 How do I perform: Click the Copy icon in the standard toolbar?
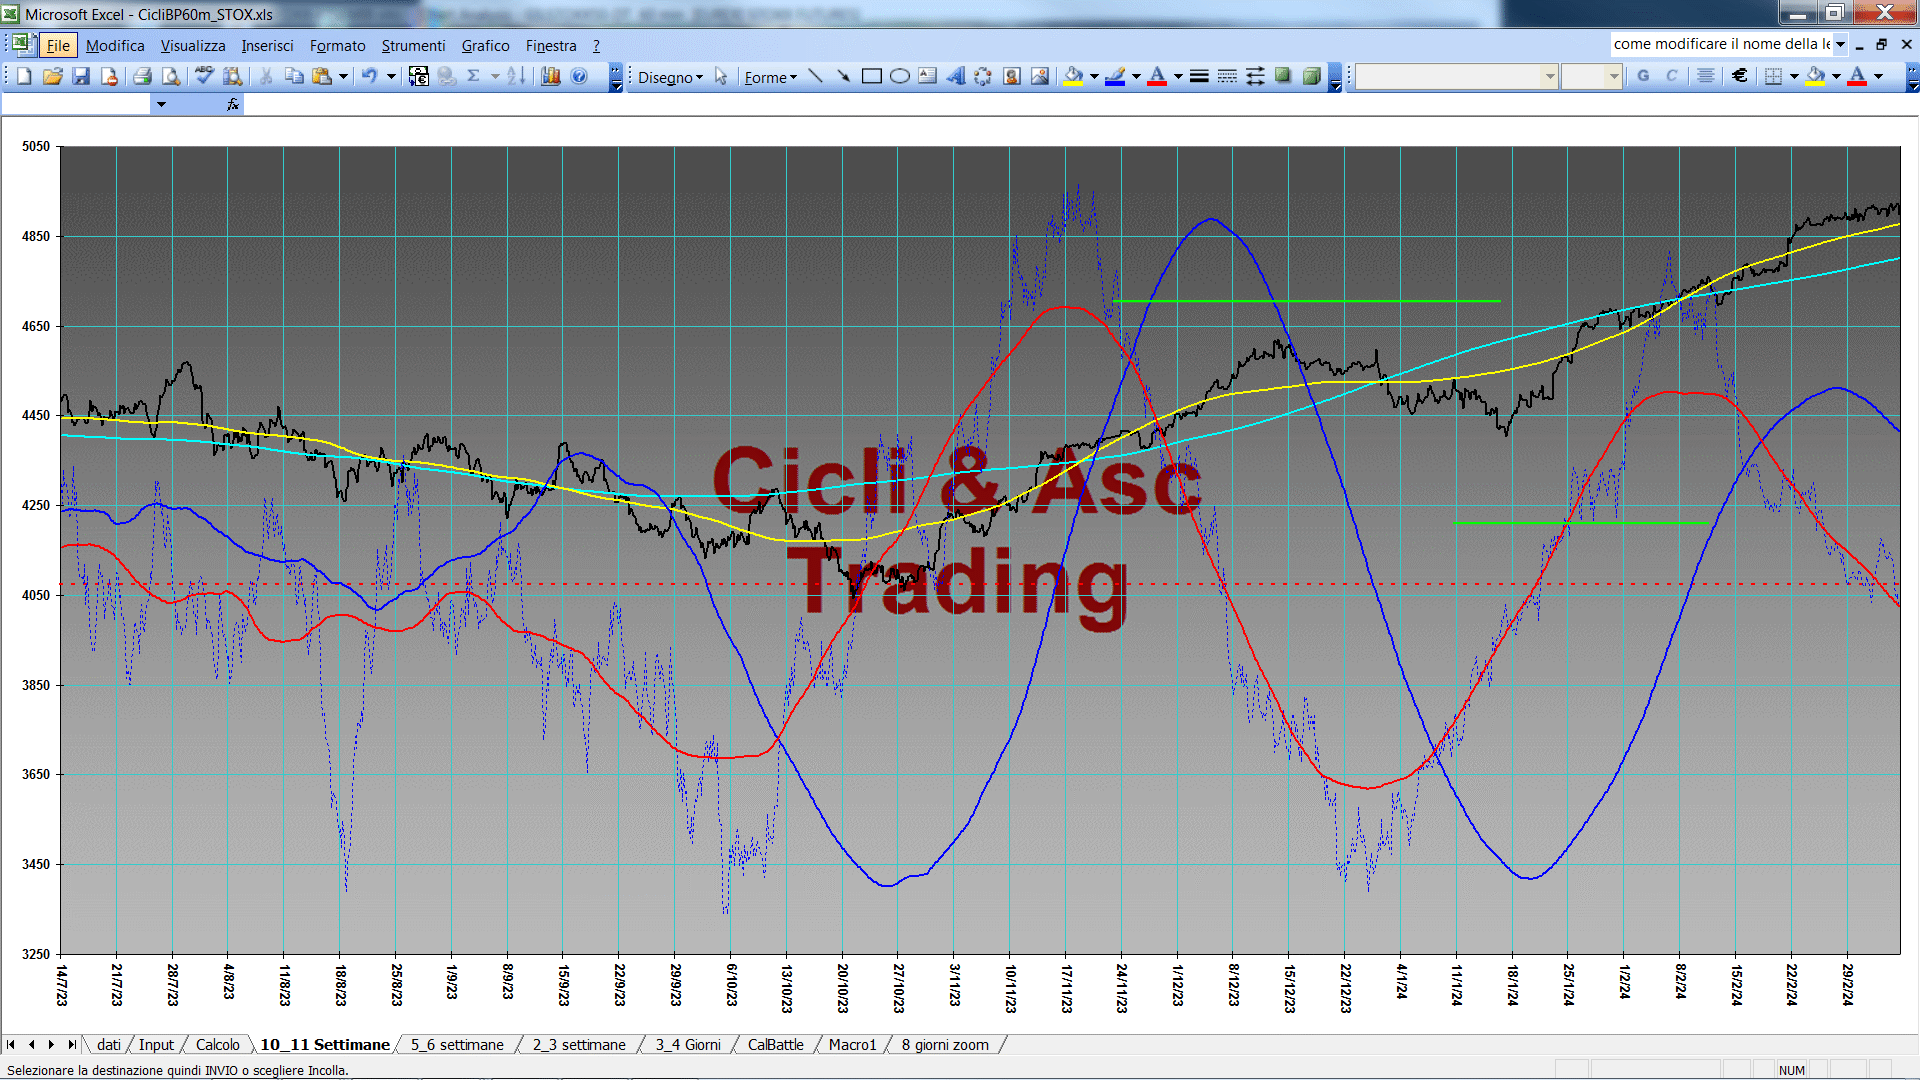(x=294, y=76)
